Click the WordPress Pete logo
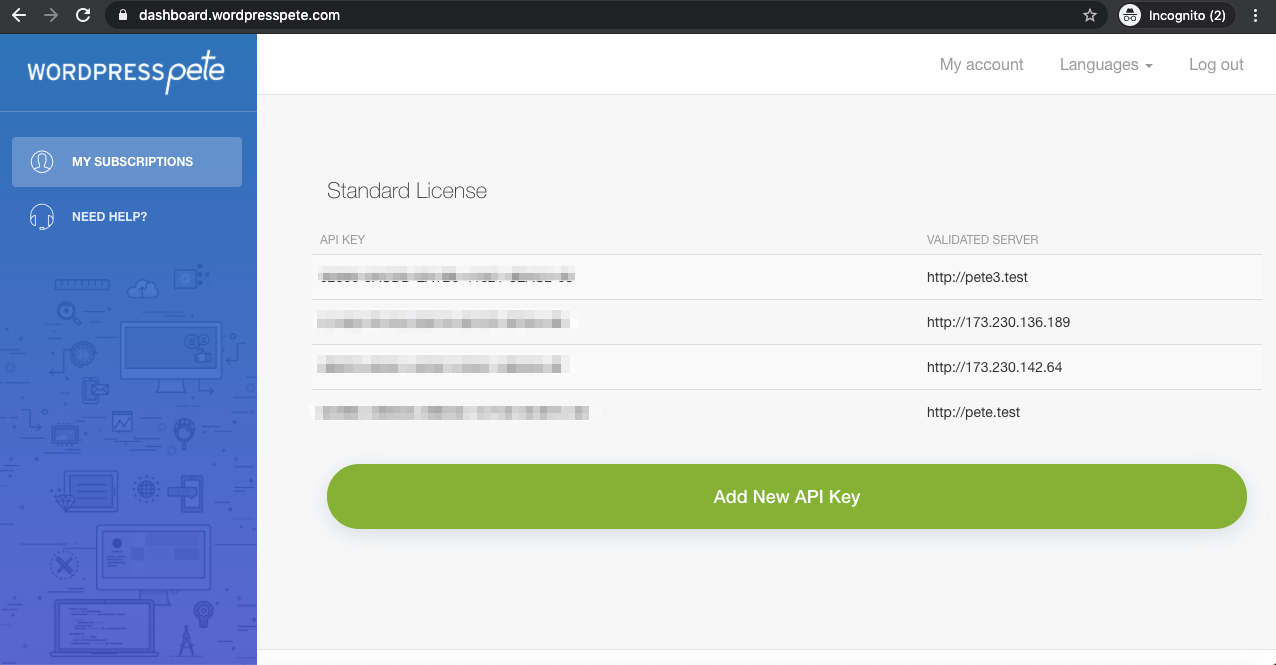 (126, 72)
